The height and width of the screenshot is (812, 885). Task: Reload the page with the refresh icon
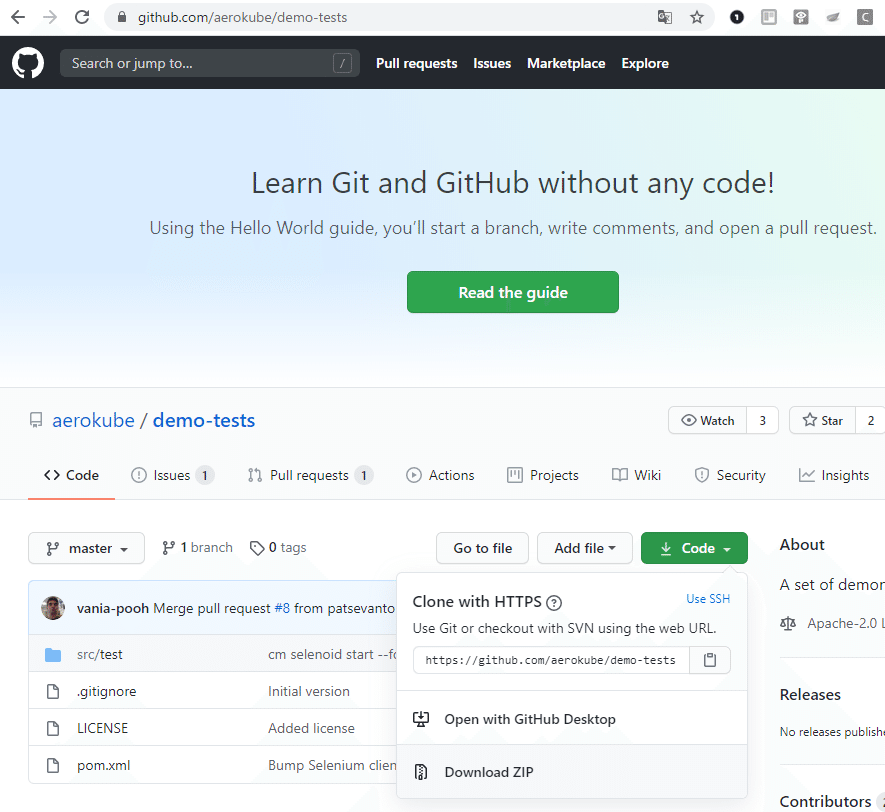(x=82, y=17)
